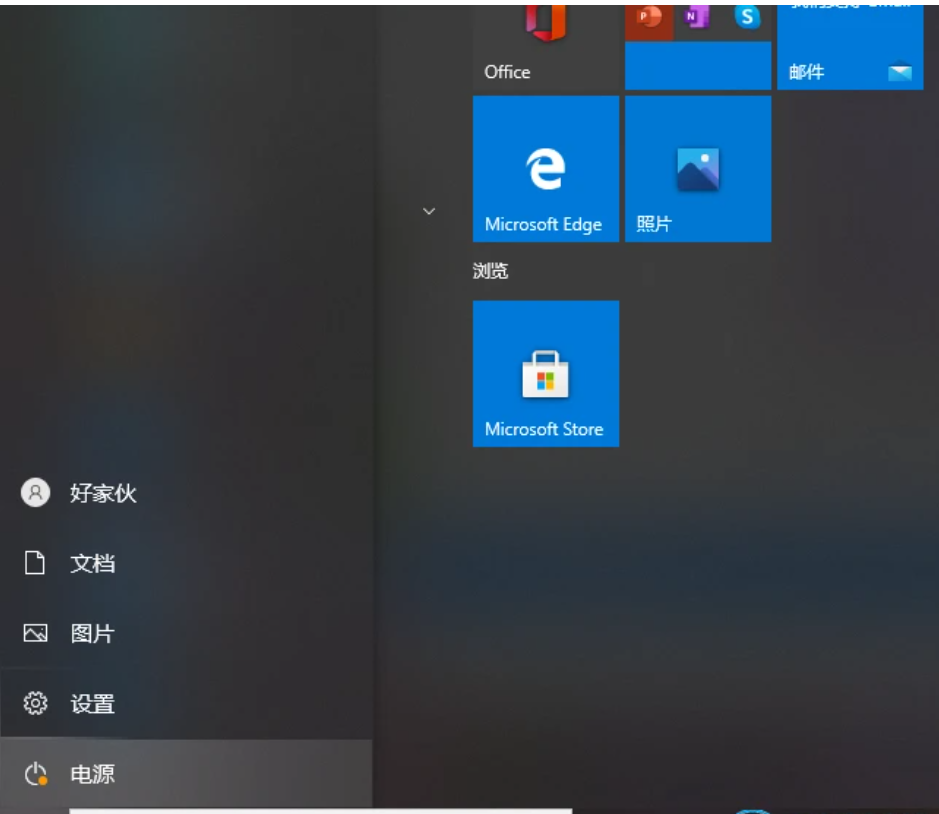Click the 图片 pictures icon
The width and height of the screenshot is (939, 814).
coord(35,633)
